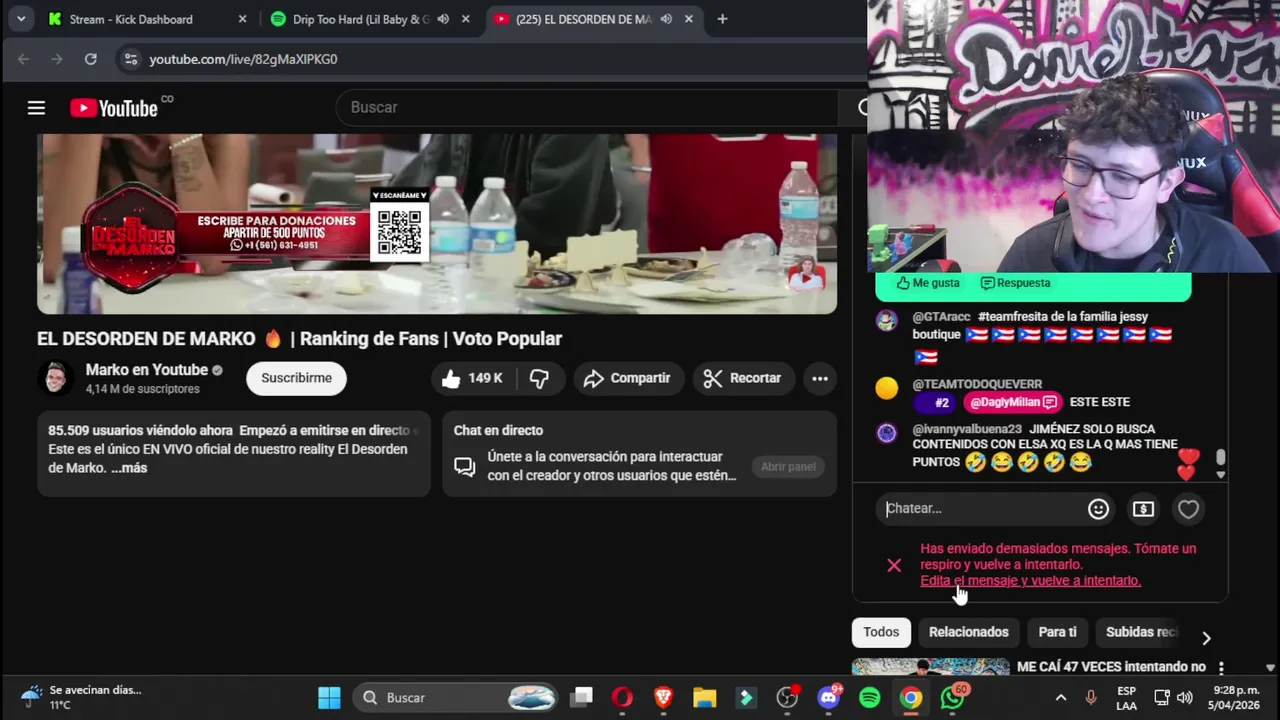Select the Para ti filter chip
1280x720 pixels.
(1057, 632)
